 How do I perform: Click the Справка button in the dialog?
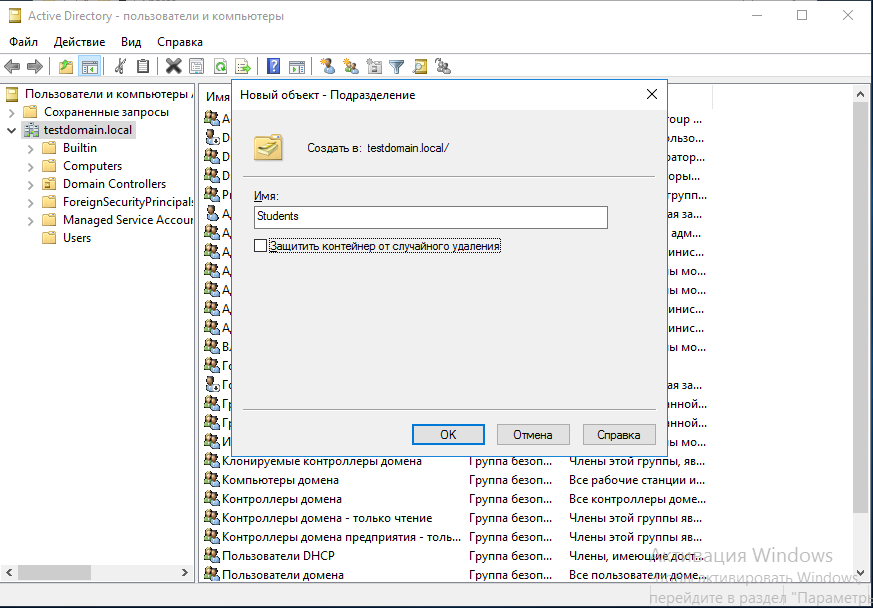619,435
